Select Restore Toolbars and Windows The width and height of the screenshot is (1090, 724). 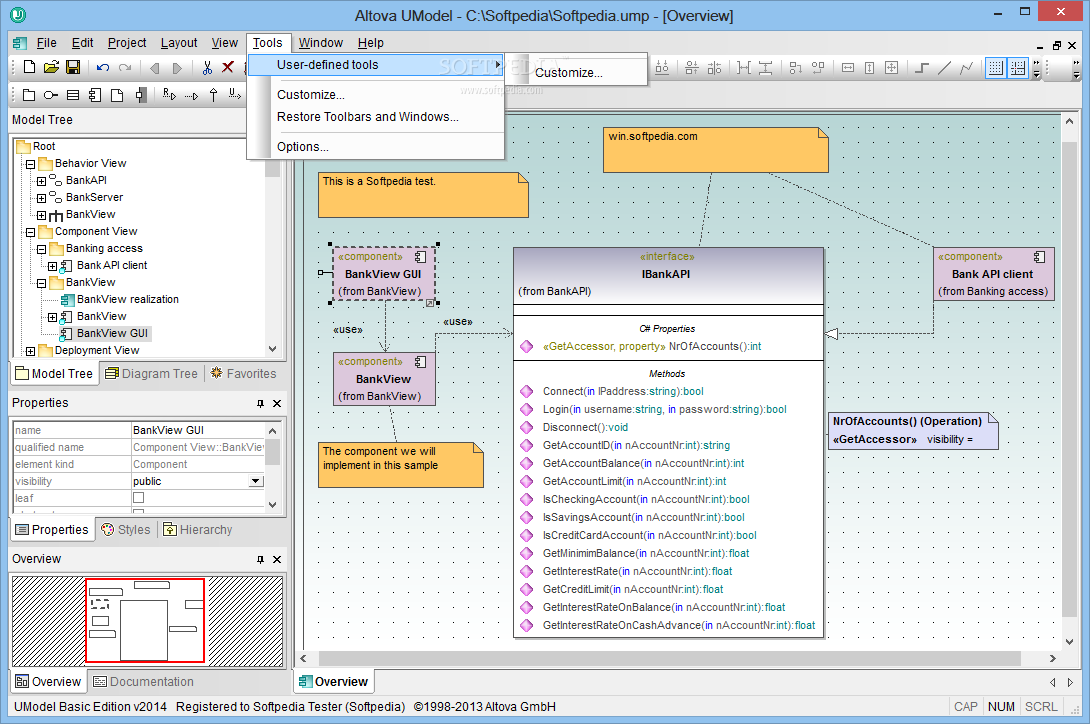368,117
